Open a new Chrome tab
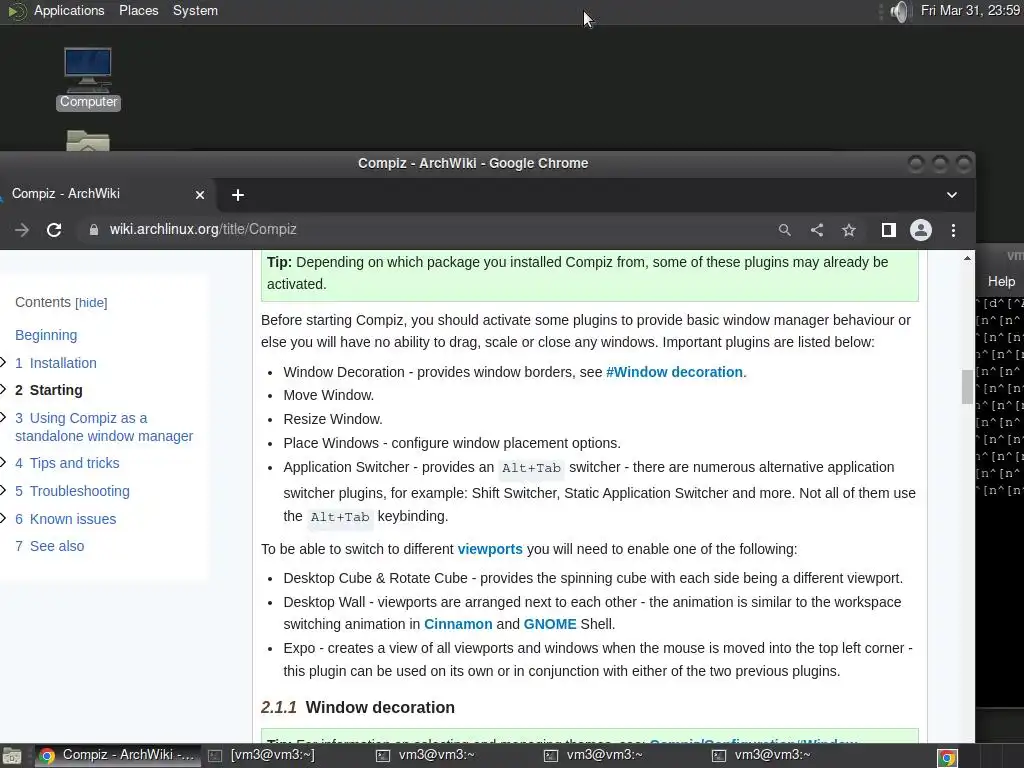 tap(238, 195)
